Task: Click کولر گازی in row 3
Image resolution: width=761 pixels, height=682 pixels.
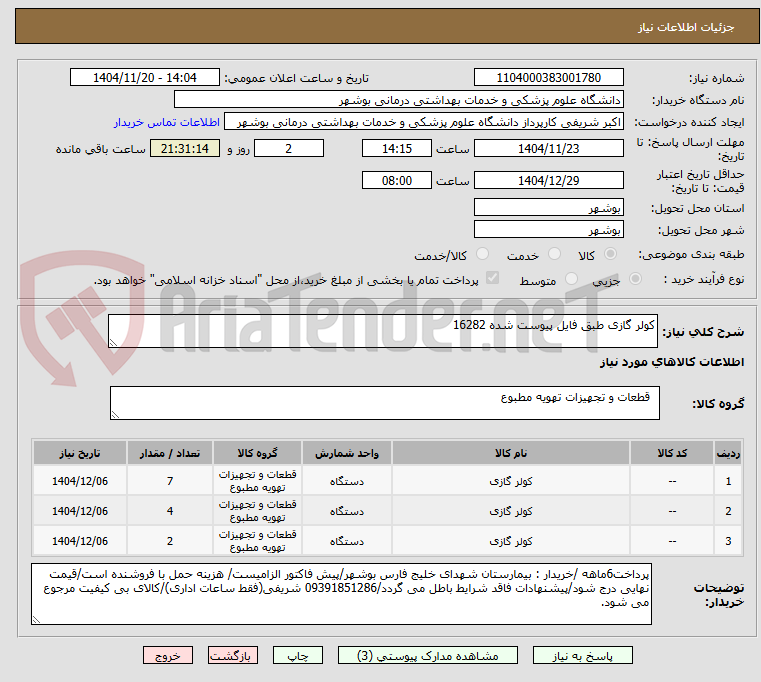Action: (x=511, y=541)
